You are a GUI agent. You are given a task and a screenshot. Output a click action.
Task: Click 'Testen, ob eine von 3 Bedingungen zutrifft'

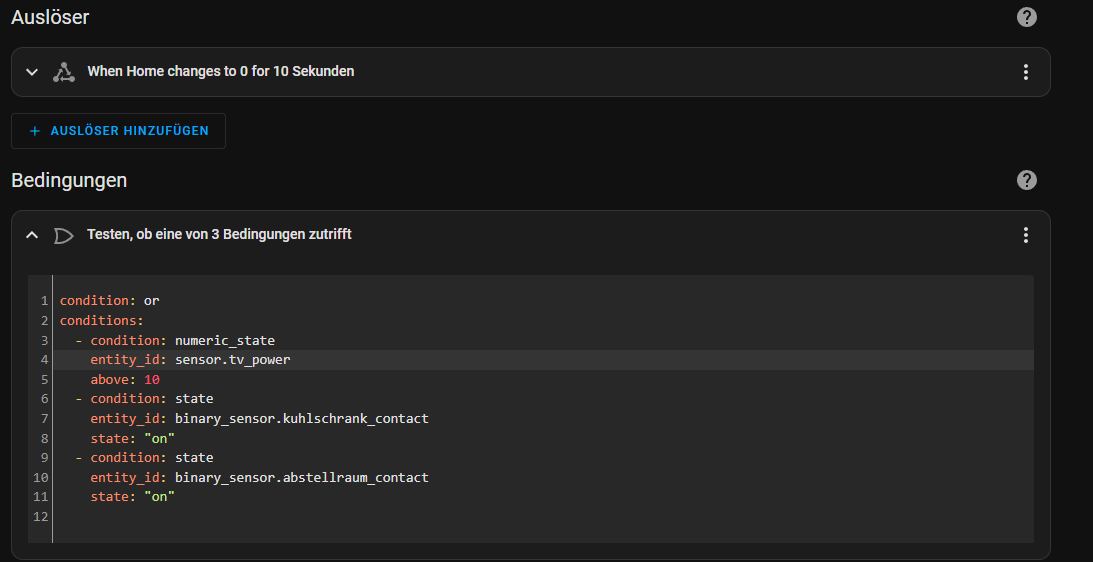(219, 234)
